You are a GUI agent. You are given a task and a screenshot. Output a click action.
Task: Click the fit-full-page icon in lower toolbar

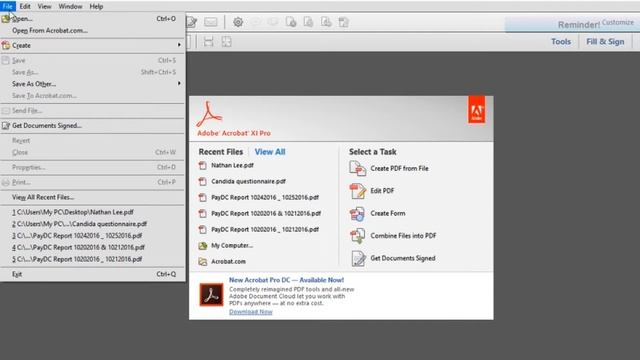pos(226,41)
